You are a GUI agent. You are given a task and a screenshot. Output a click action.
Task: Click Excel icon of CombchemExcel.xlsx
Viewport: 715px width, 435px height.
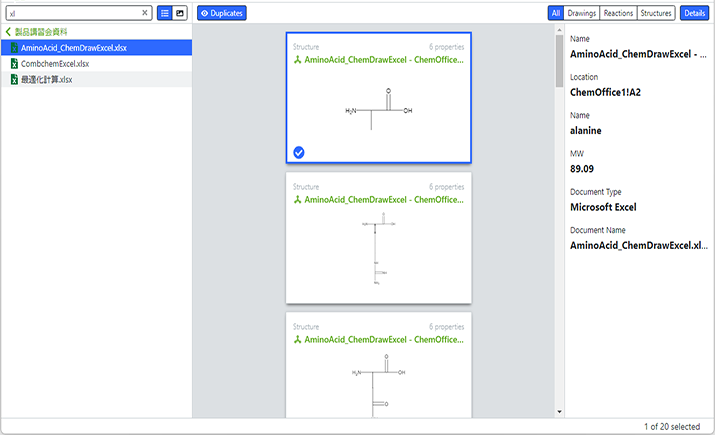pos(13,64)
